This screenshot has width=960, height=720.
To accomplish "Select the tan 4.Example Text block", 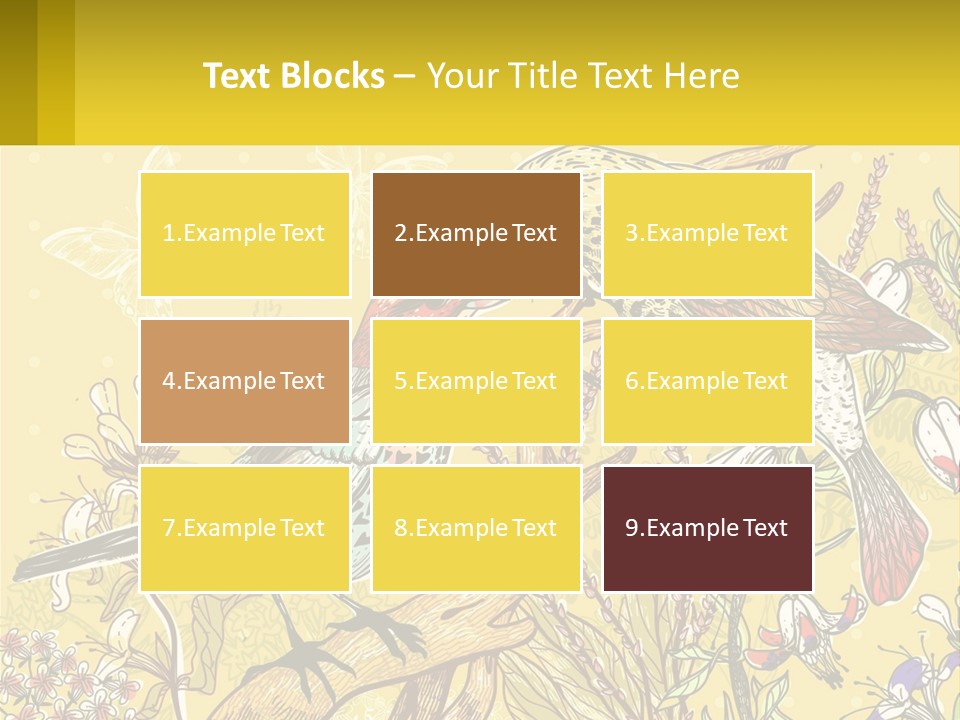I will point(244,381).
